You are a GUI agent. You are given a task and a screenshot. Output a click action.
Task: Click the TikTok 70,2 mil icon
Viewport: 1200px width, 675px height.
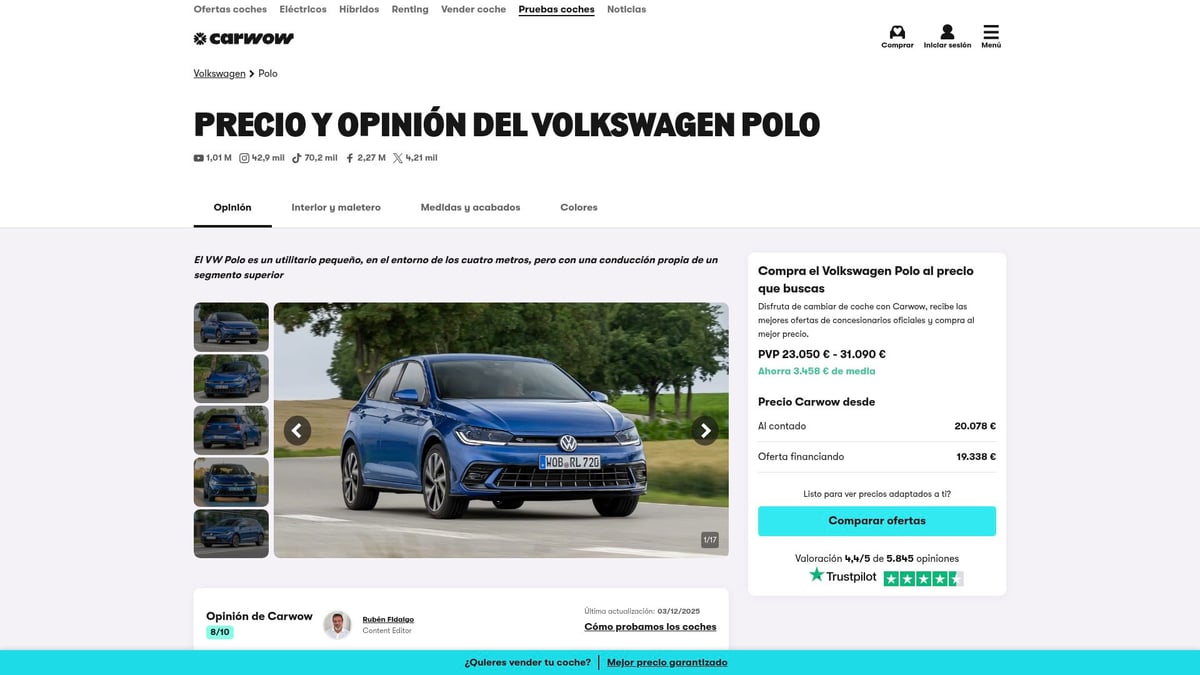pyautogui.click(x=297, y=158)
